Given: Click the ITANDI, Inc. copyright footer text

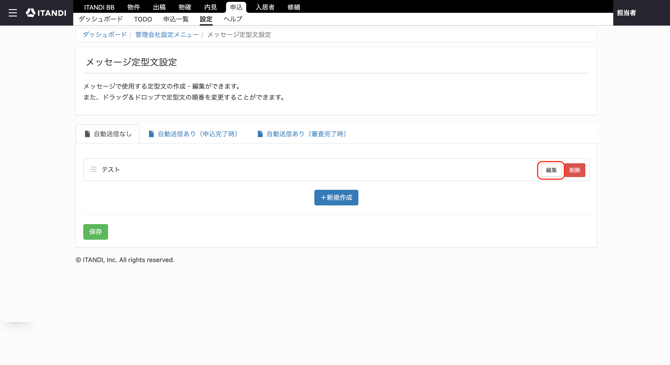Looking at the screenshot, I should (125, 260).
